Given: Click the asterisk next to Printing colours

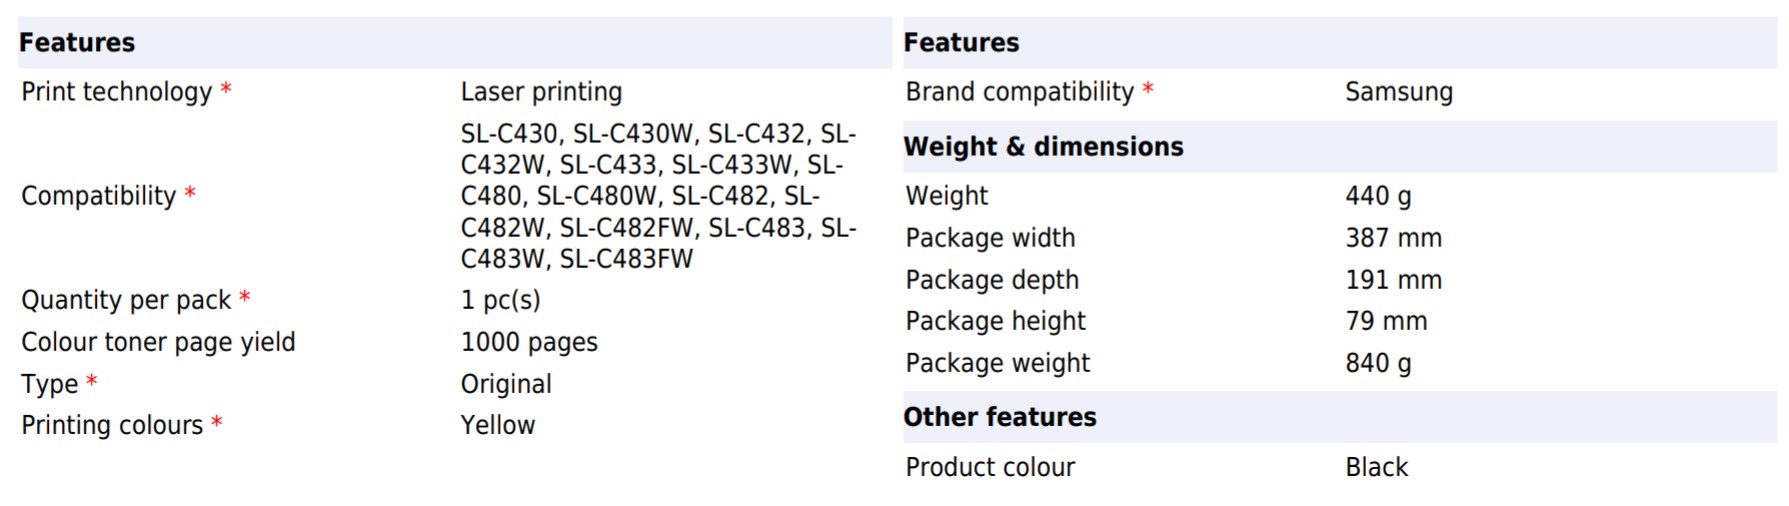Looking at the screenshot, I should [217, 422].
